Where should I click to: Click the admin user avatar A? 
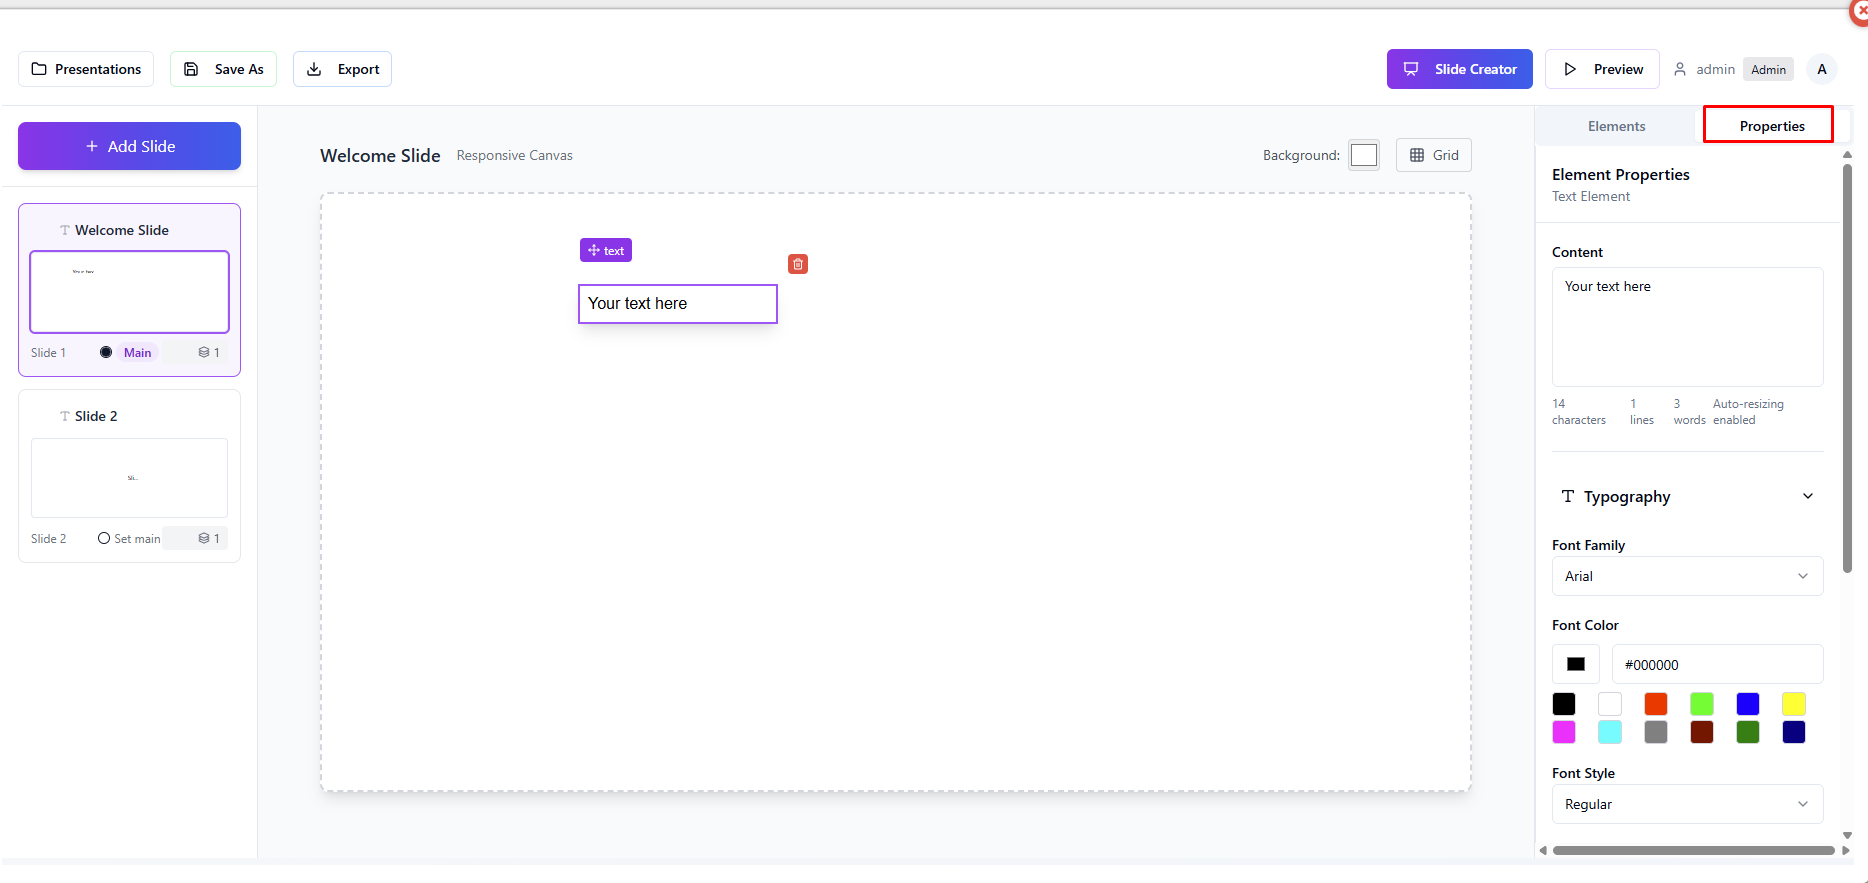(x=1821, y=69)
